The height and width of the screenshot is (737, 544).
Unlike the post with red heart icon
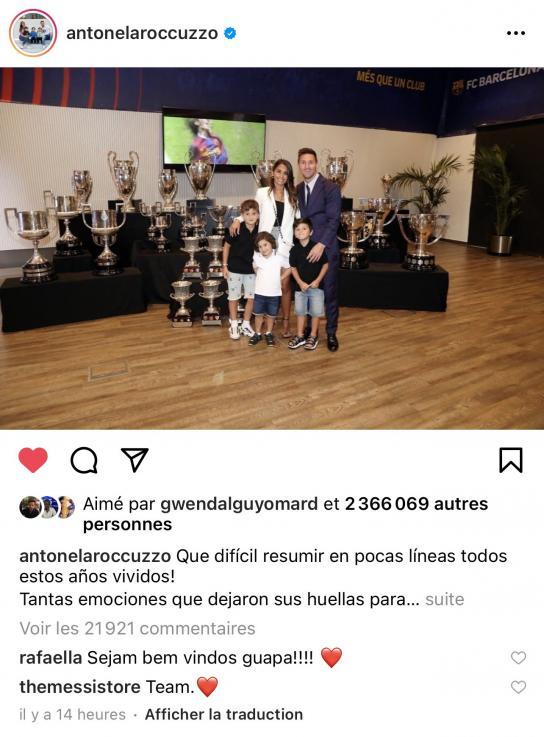point(33,460)
